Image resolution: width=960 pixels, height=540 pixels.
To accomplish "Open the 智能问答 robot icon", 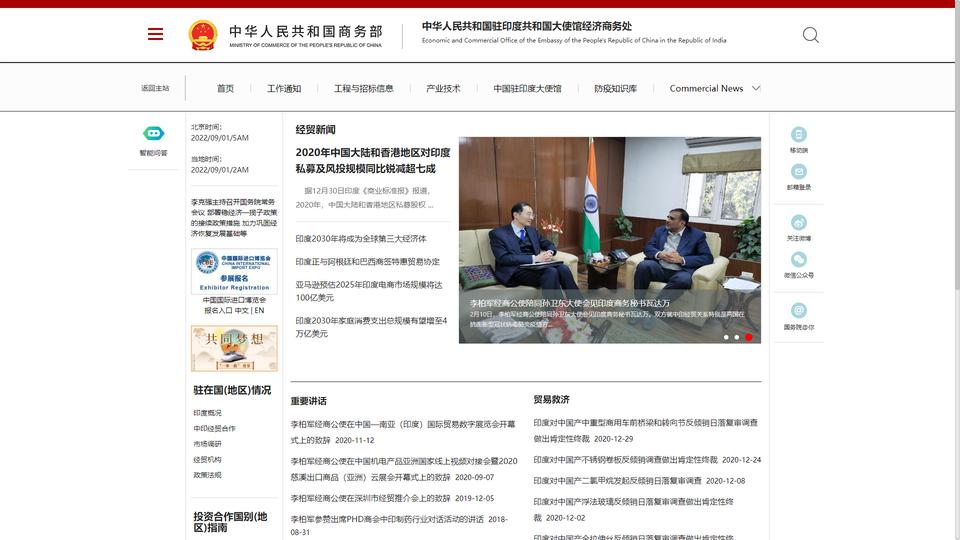I will [153, 133].
